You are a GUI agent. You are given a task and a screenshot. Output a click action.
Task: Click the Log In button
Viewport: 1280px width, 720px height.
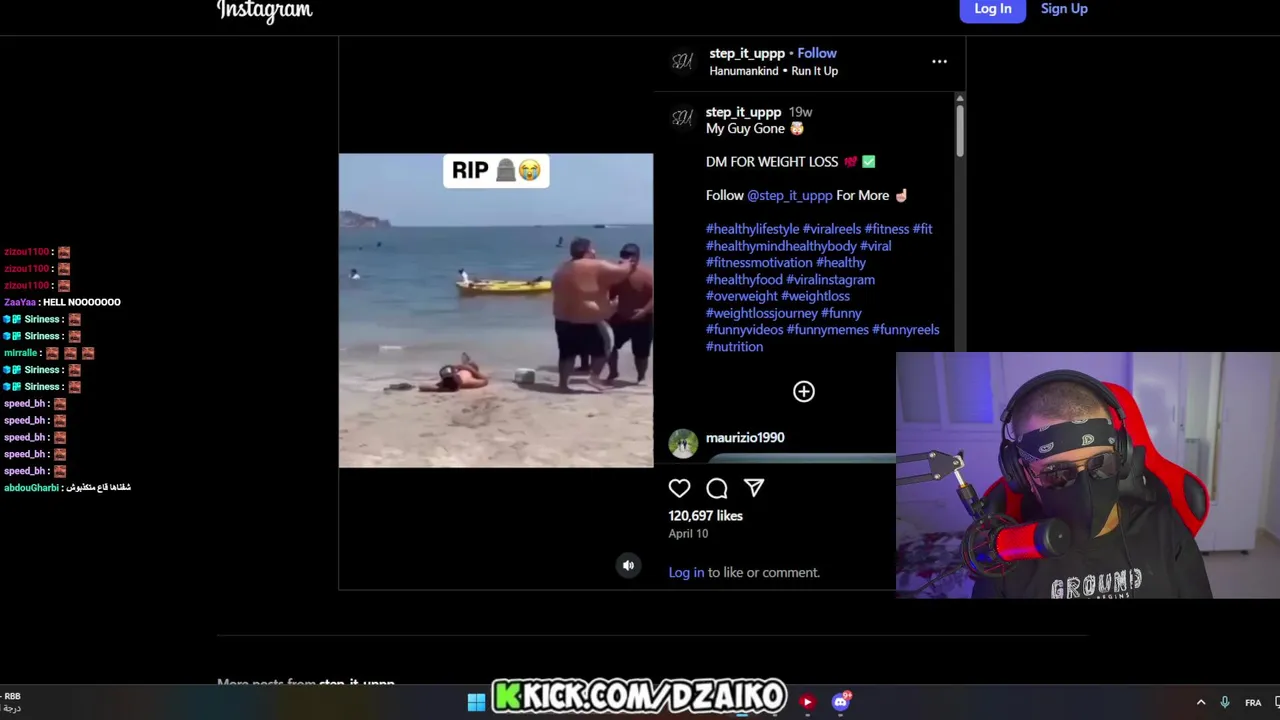coord(993,9)
